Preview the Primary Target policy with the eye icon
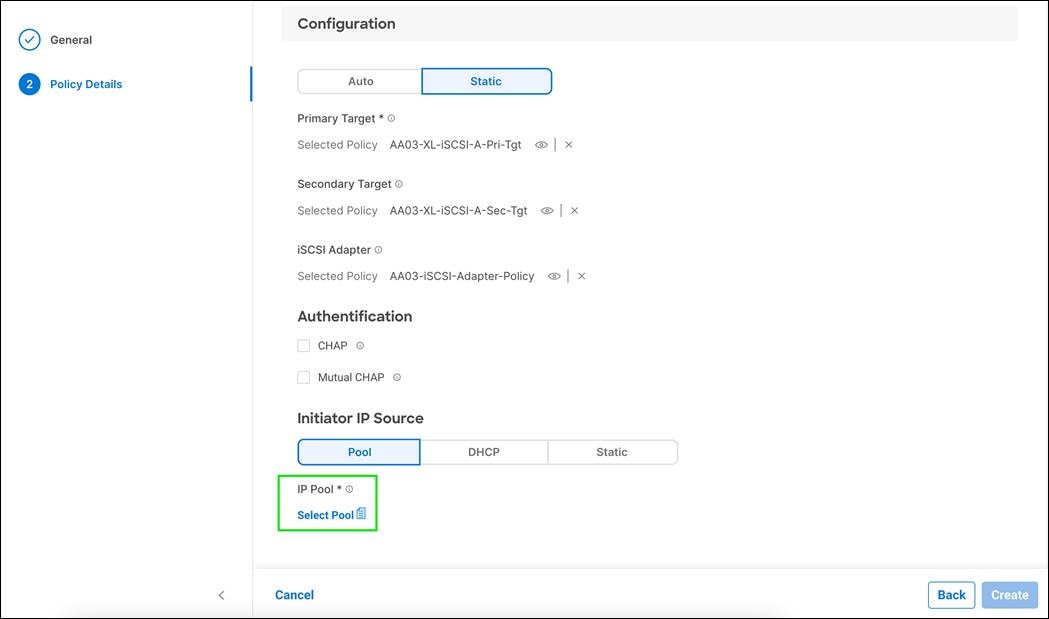Viewport: 1049px width, 619px height. (x=541, y=144)
